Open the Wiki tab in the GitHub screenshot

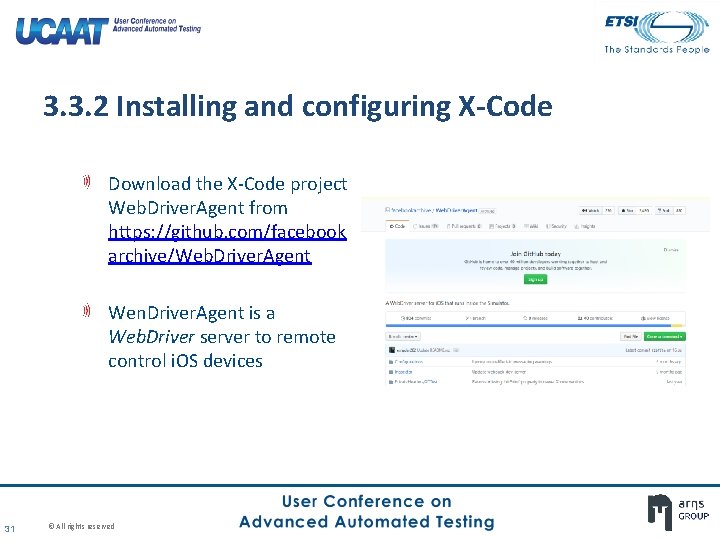(x=531, y=226)
